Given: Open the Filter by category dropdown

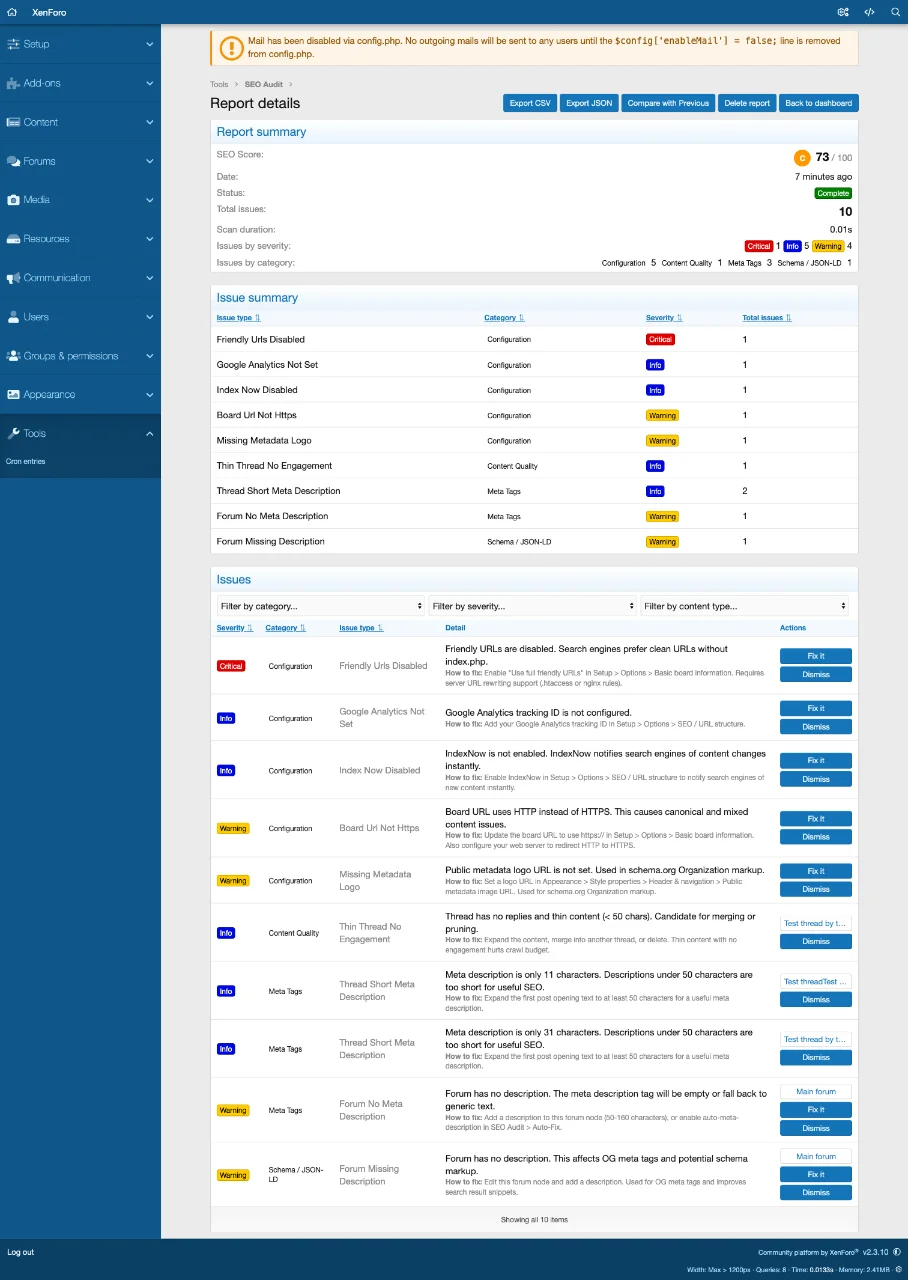Looking at the screenshot, I should (x=321, y=606).
